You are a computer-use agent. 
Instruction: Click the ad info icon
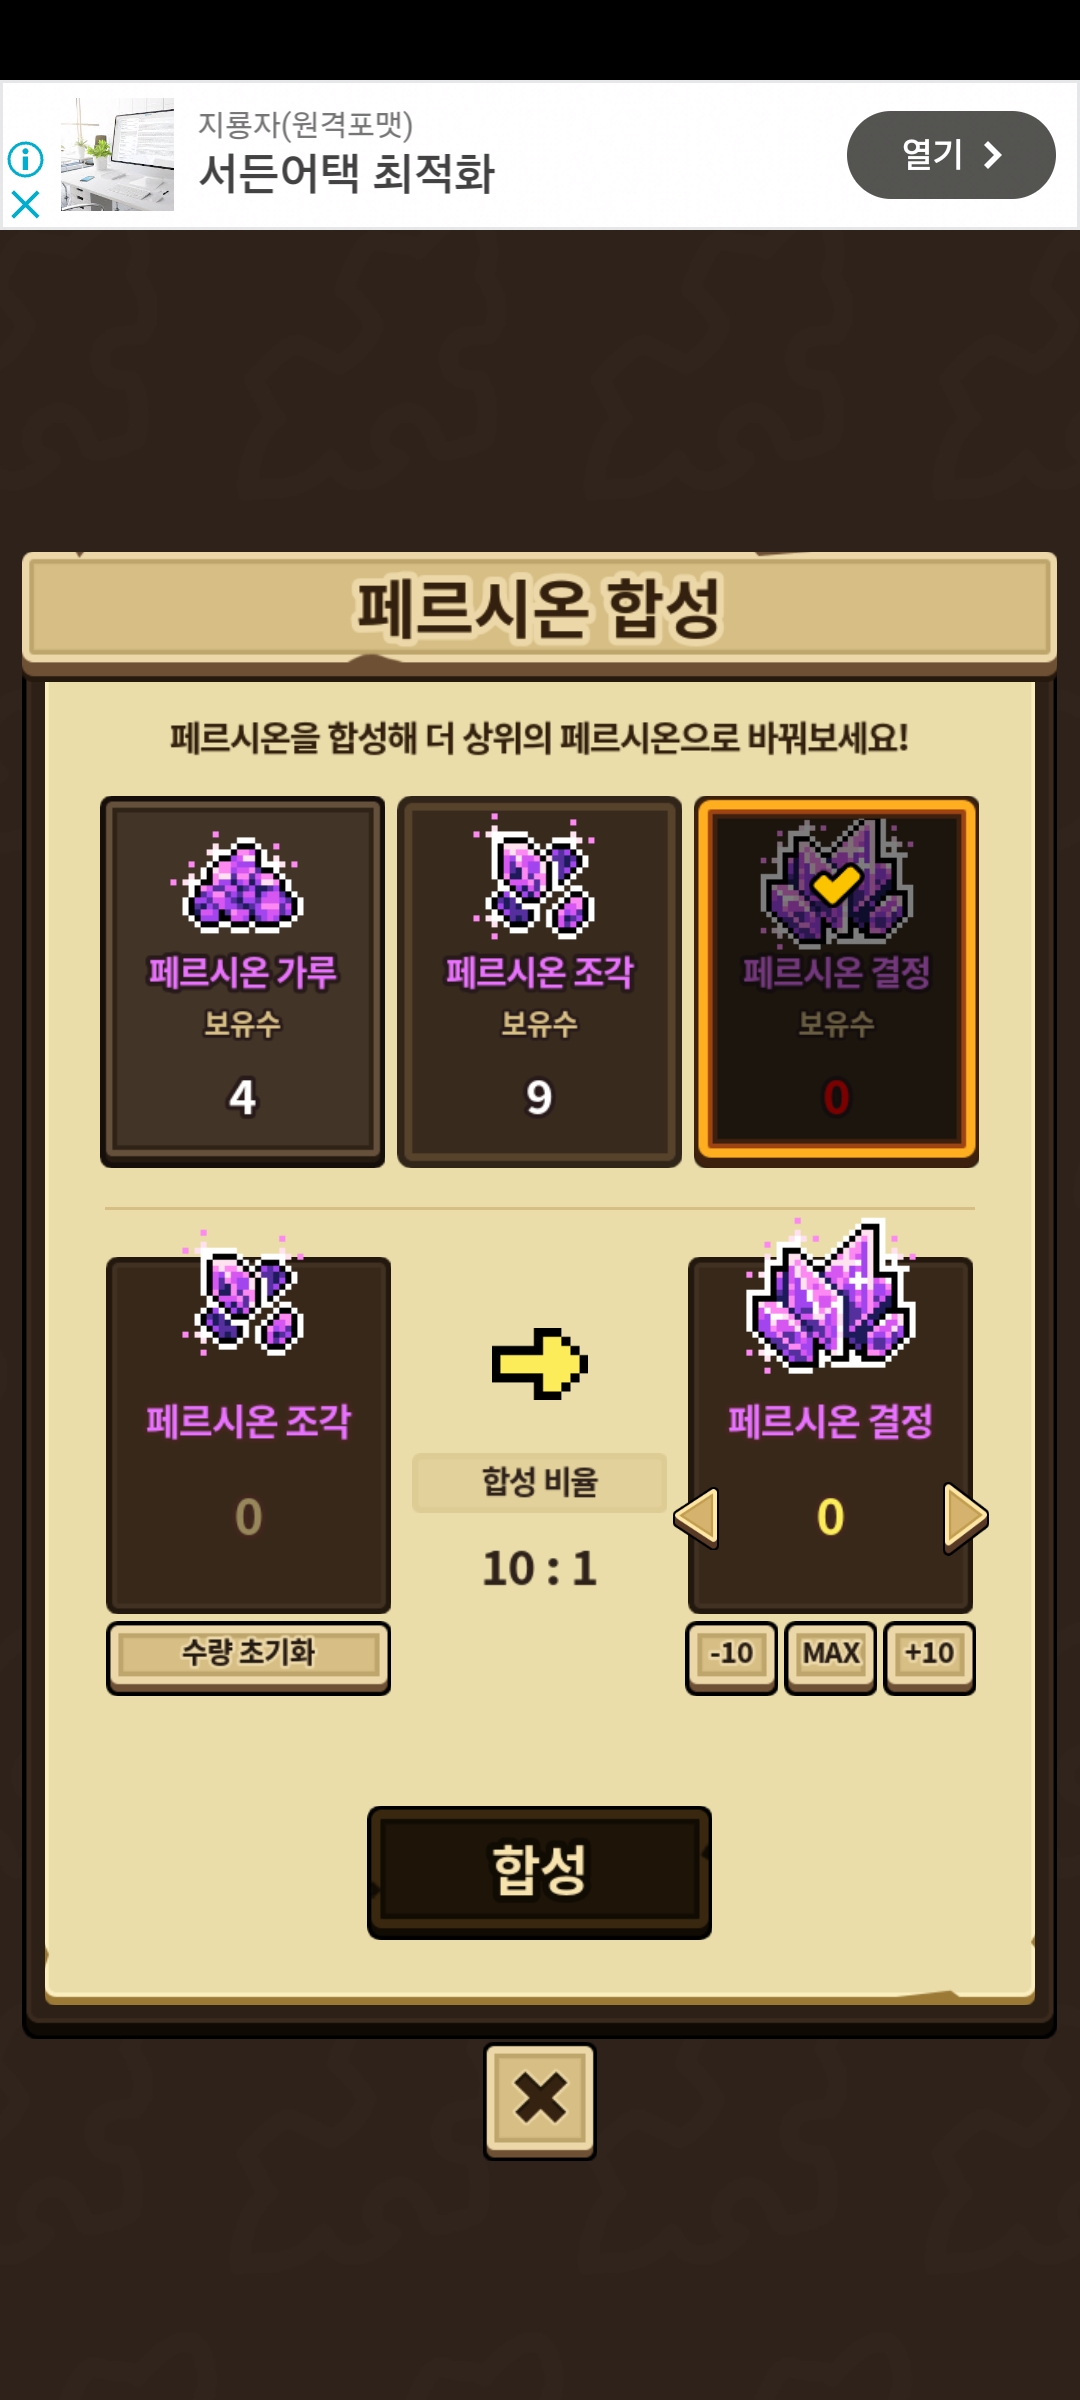click(x=26, y=158)
